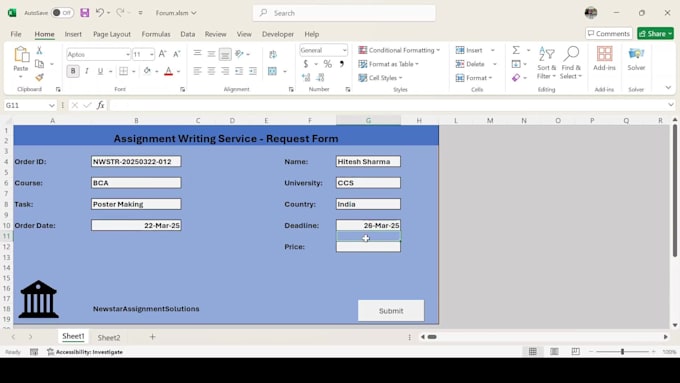Launch the Solver tool
Screen dimensions: 680x383
[x=636, y=59]
